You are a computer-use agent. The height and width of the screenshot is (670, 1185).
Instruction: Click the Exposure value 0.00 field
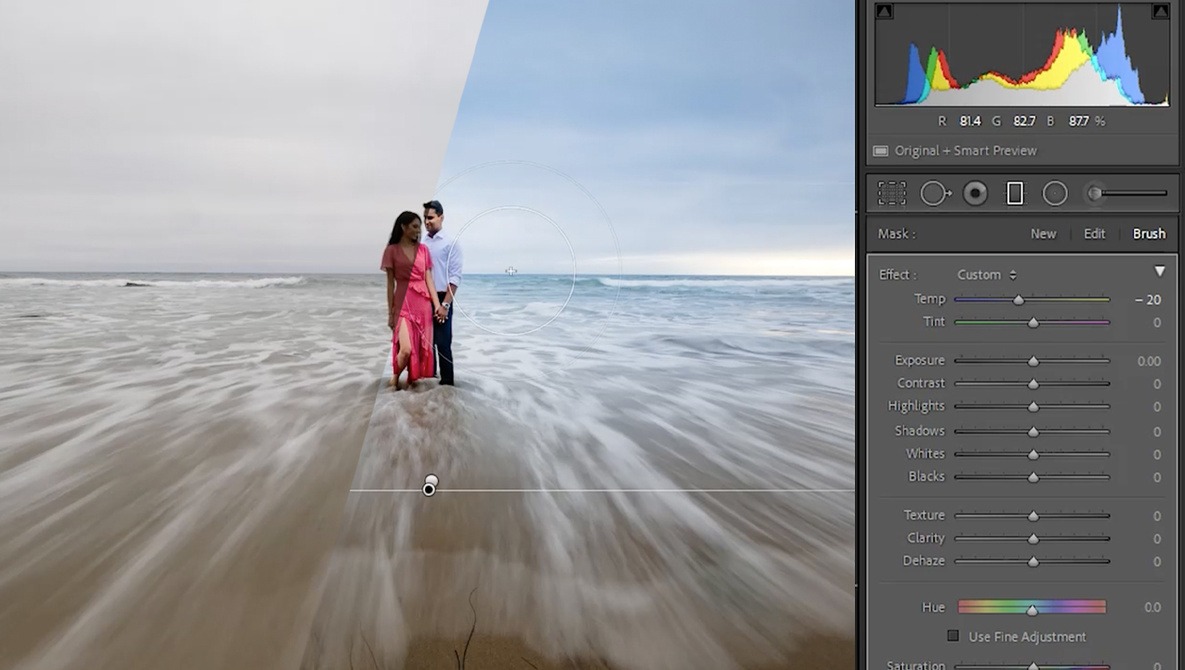coord(1149,361)
